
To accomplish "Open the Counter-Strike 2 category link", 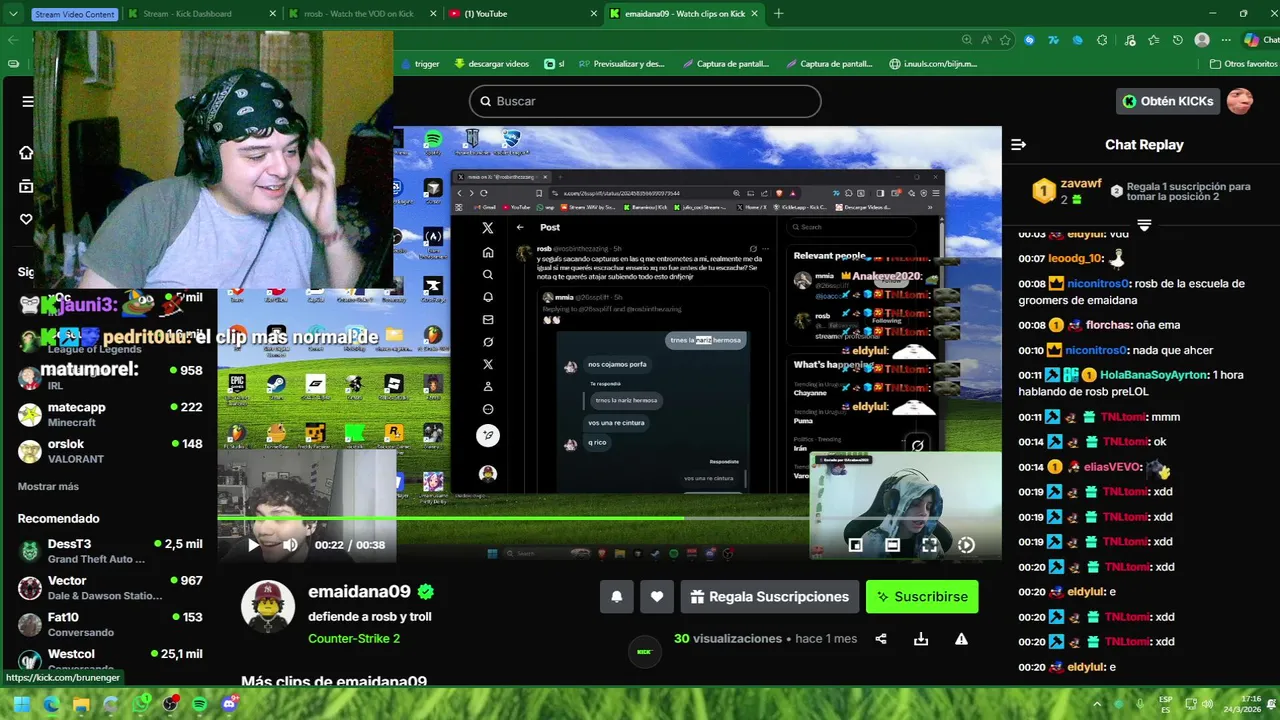I will pyautogui.click(x=354, y=638).
